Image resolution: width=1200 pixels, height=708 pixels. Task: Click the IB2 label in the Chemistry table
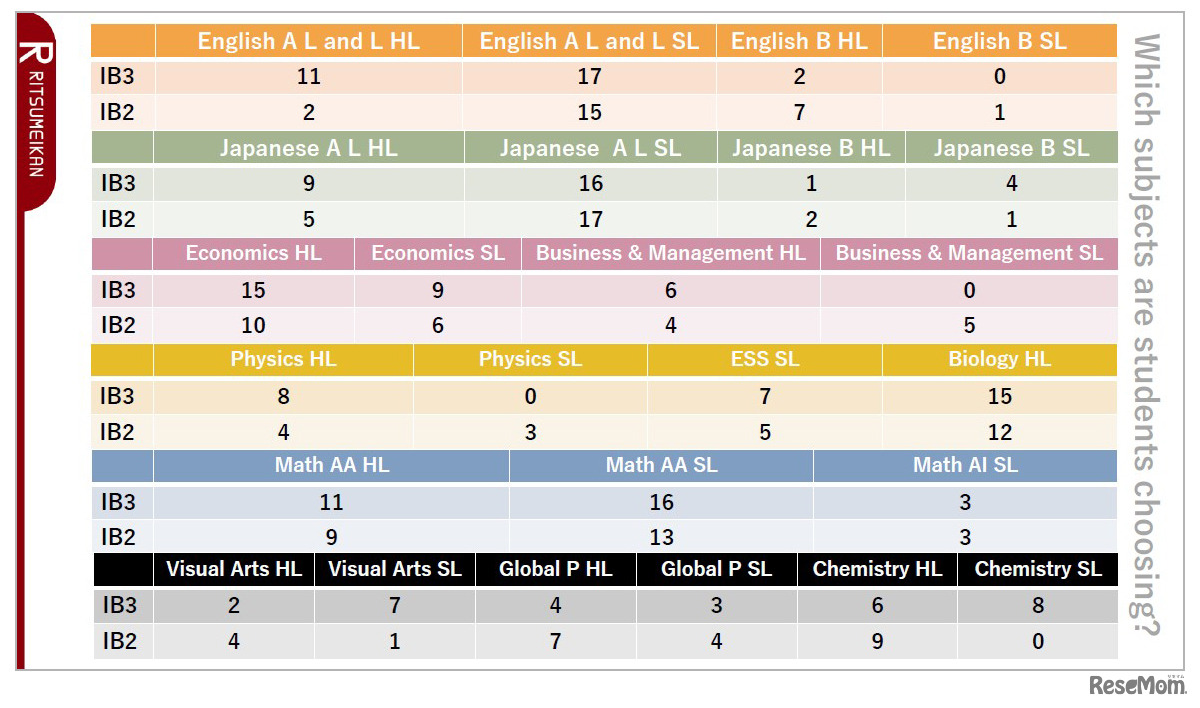(x=118, y=641)
